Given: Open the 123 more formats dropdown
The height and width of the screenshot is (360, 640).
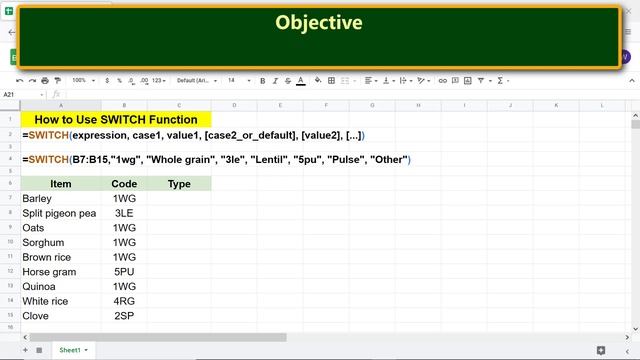Looking at the screenshot, I should point(159,81).
